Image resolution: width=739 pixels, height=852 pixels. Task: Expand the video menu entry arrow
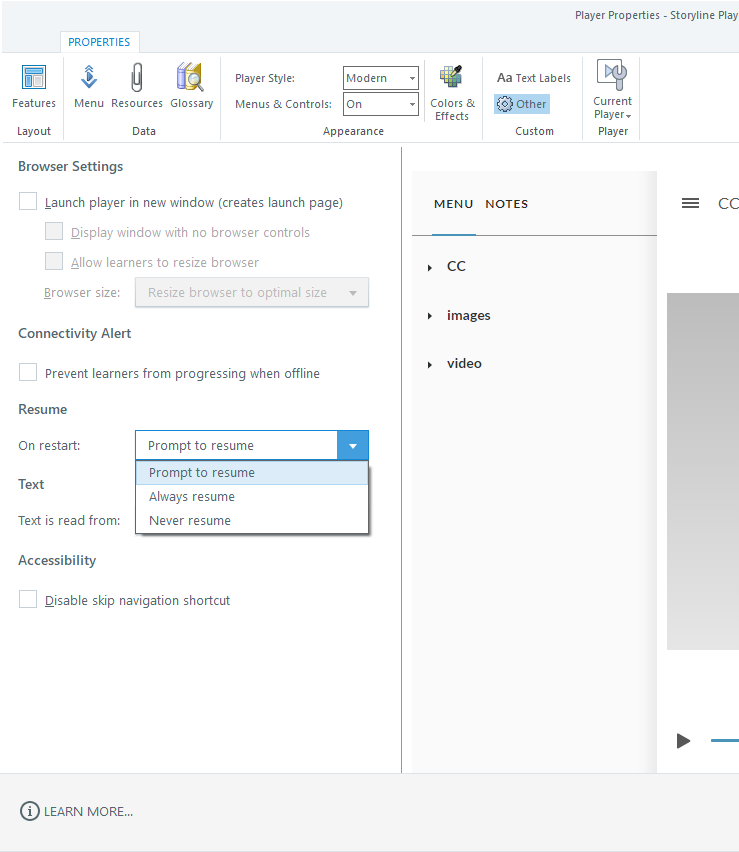[x=430, y=365]
